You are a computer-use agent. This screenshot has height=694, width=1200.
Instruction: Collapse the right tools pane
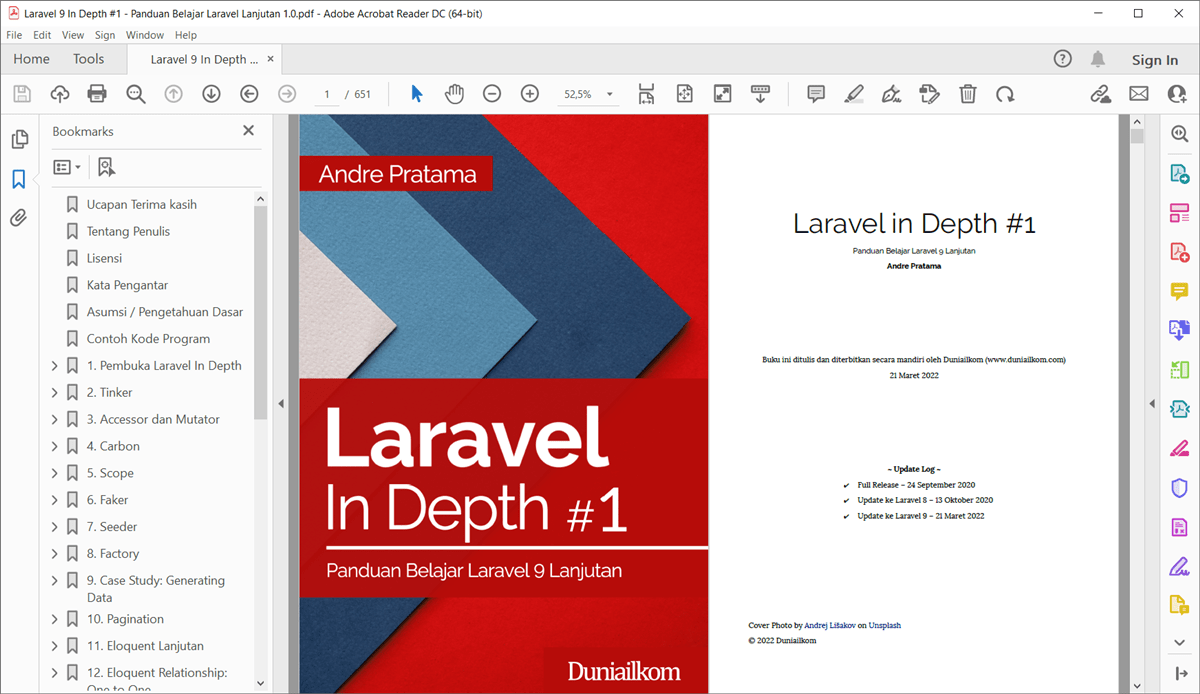[x=1179, y=675]
